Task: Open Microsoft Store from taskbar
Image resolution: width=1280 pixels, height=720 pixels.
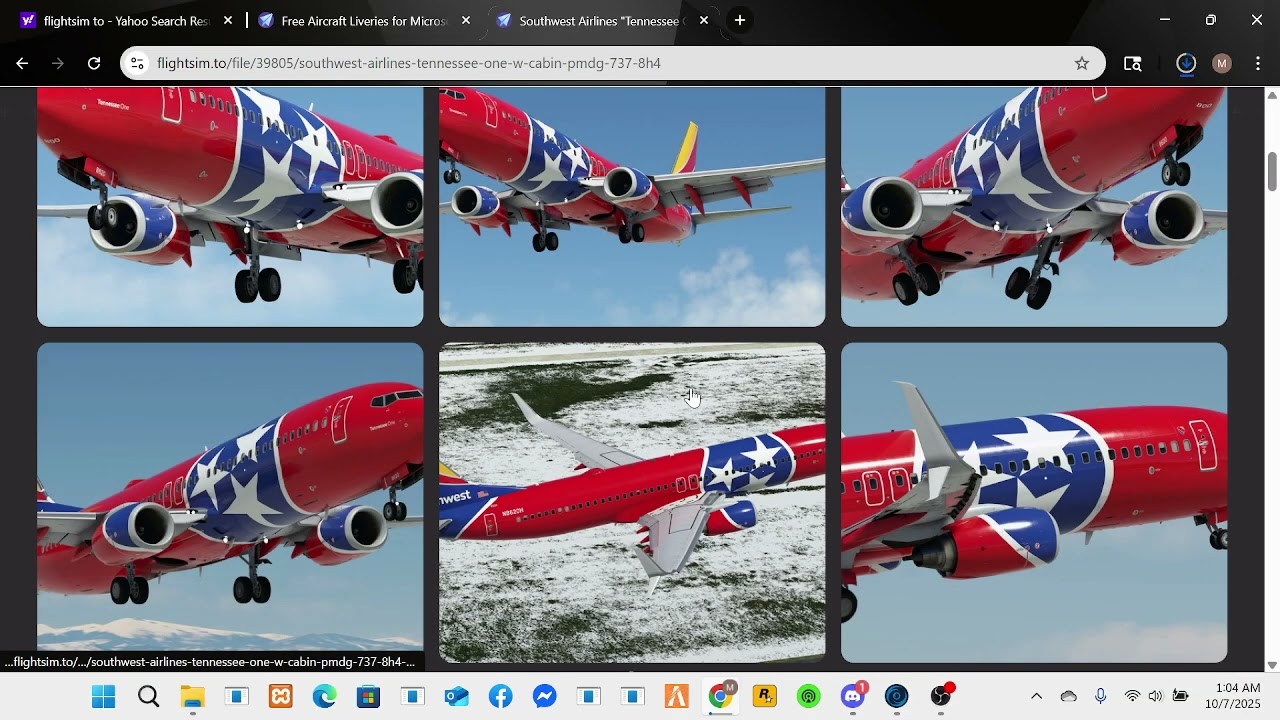Action: (x=369, y=697)
